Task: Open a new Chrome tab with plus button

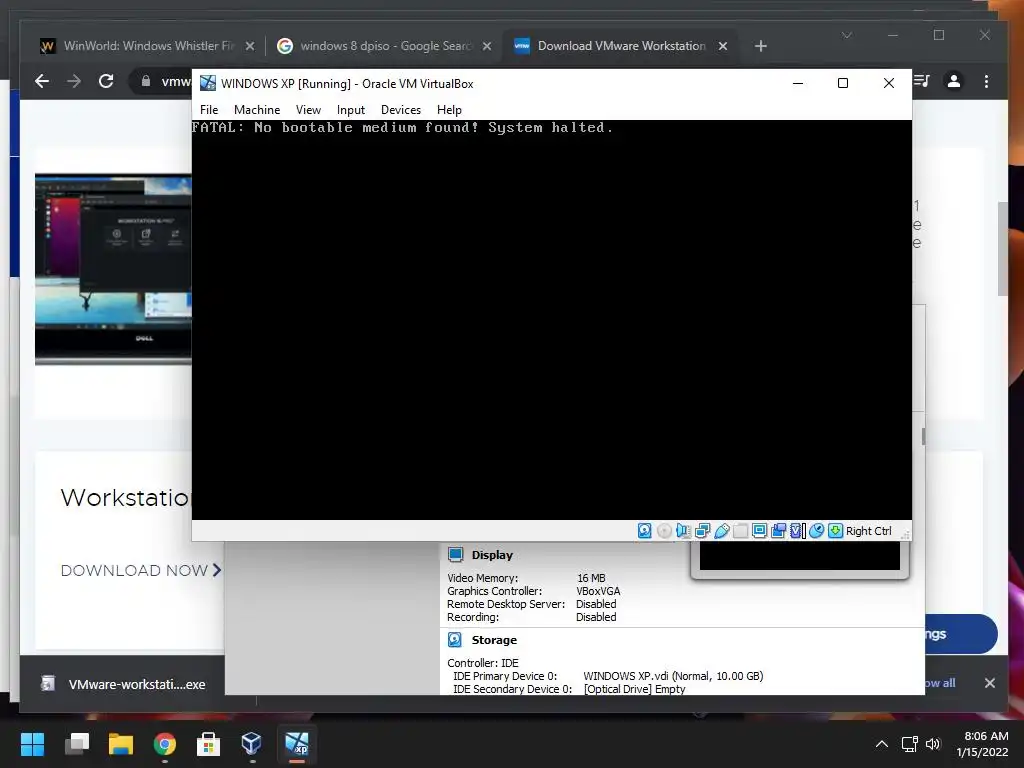Action: point(760,46)
